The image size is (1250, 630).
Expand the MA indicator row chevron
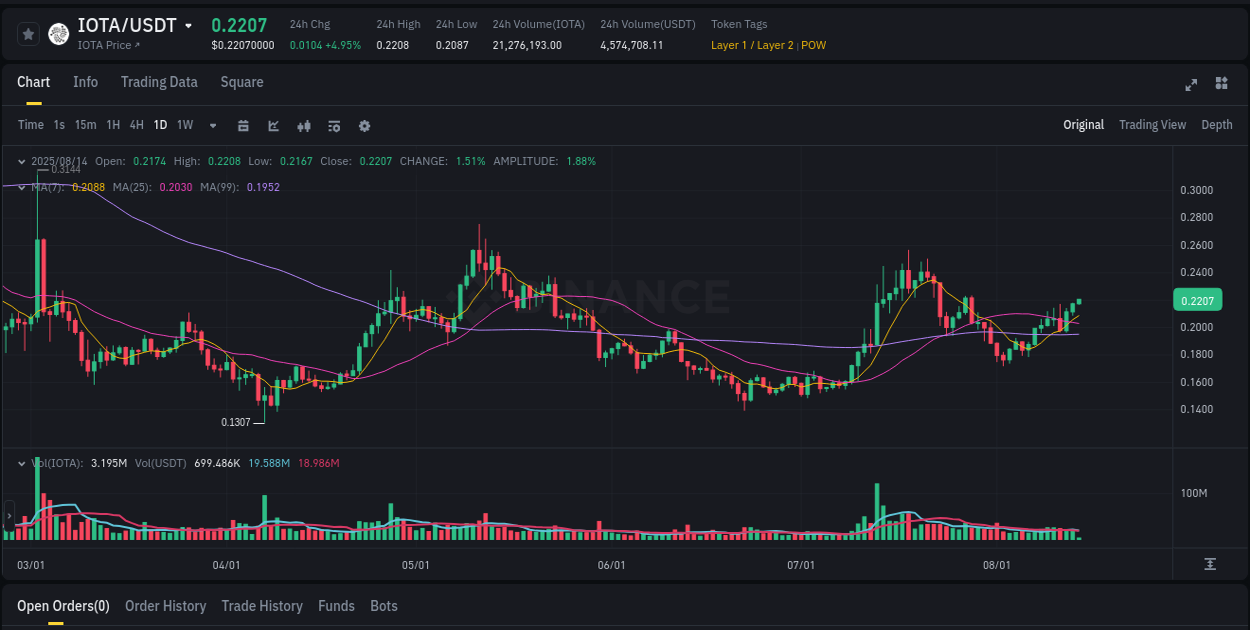click(21, 187)
